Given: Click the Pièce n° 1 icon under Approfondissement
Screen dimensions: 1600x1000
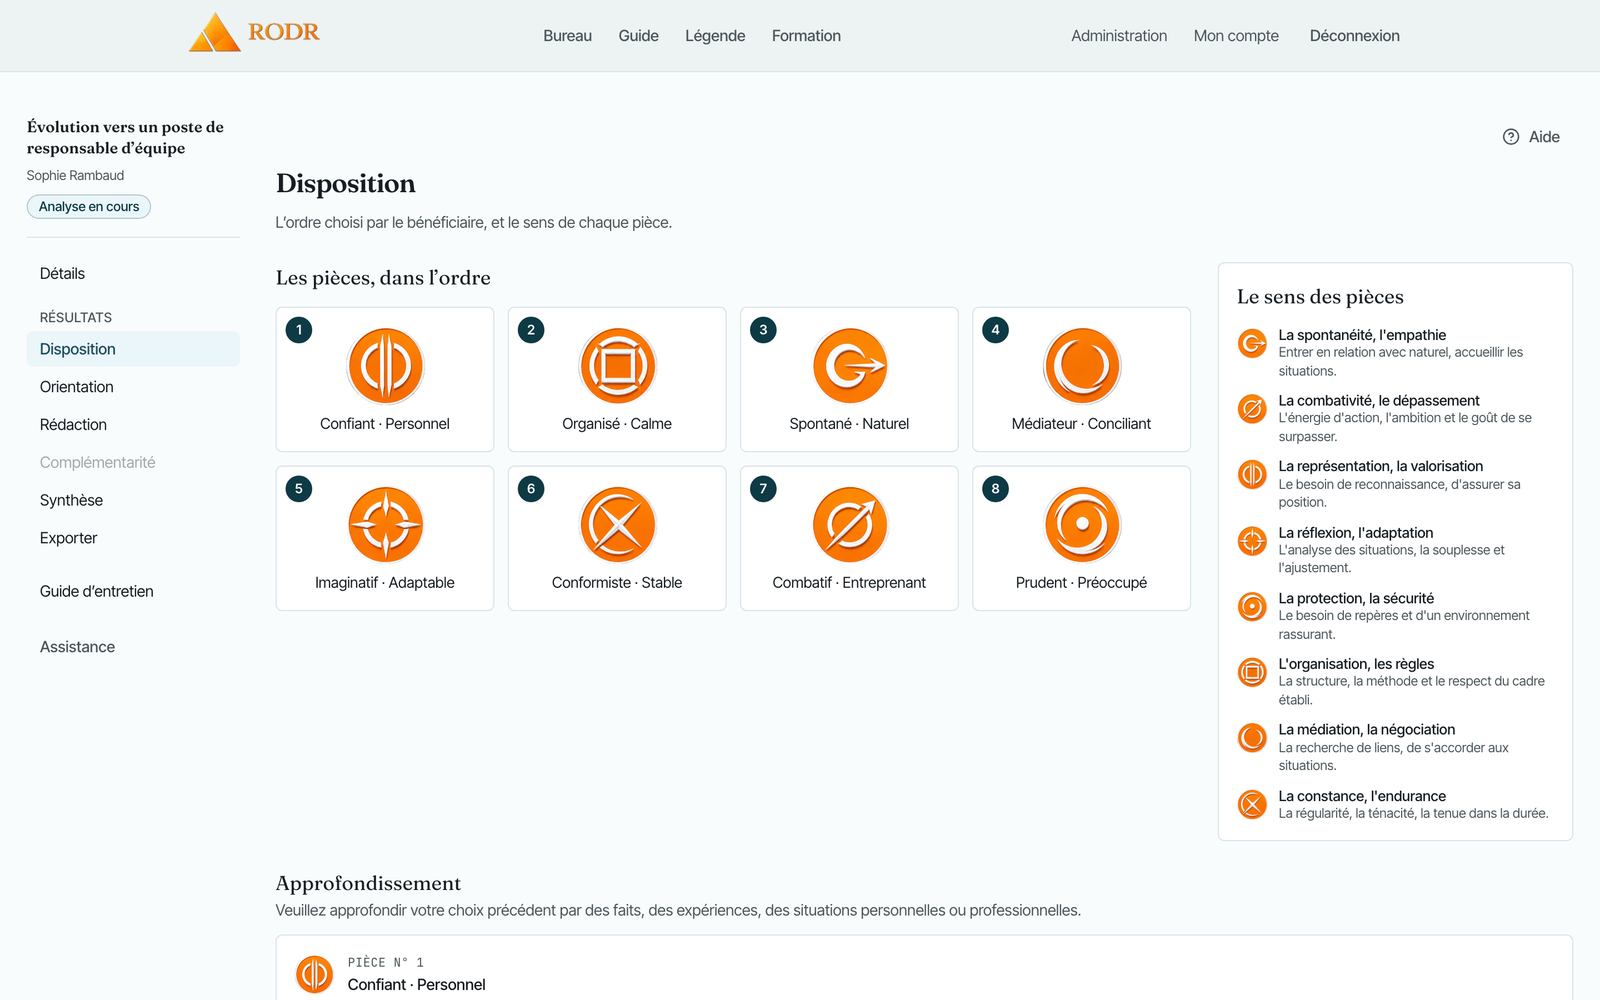Looking at the screenshot, I should (x=314, y=974).
